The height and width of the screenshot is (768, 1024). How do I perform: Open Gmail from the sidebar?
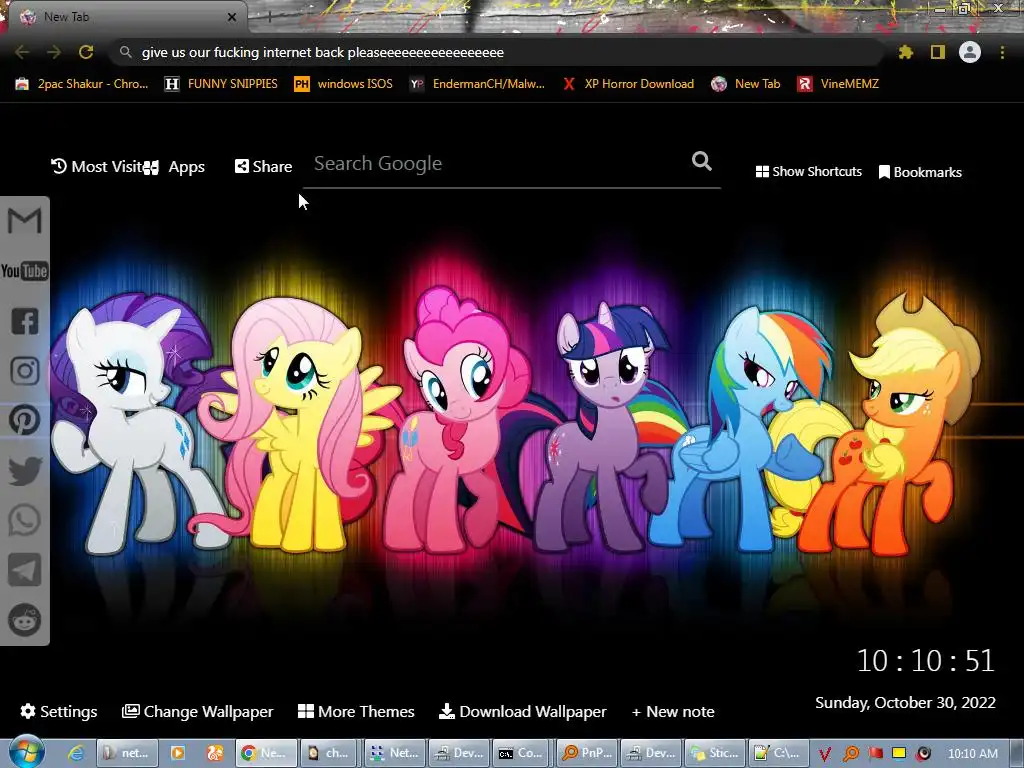[x=25, y=220]
